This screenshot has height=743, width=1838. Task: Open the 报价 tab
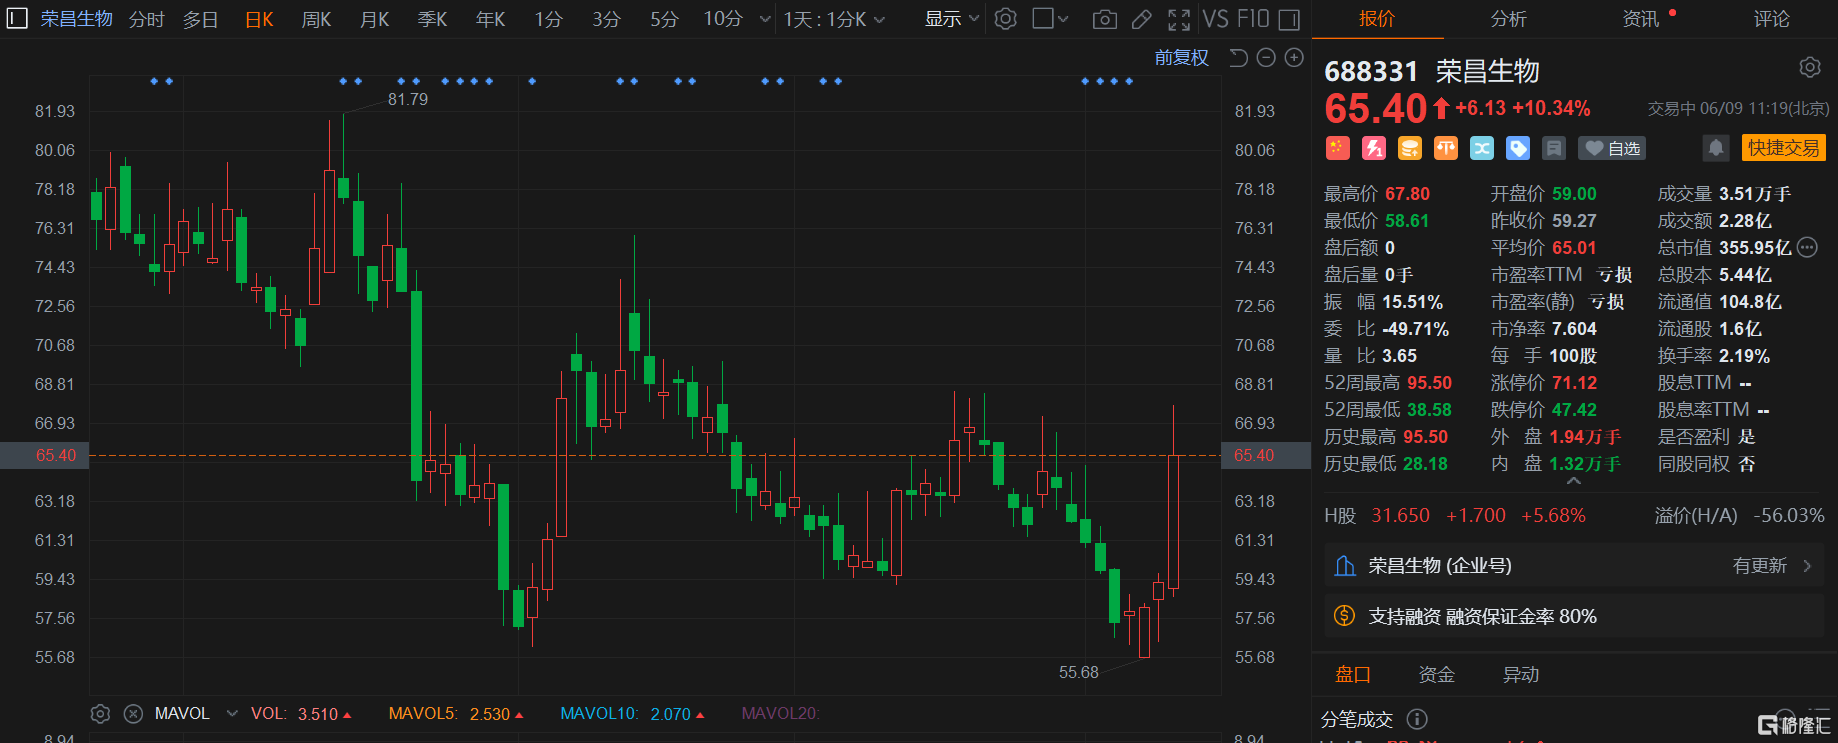click(1377, 19)
